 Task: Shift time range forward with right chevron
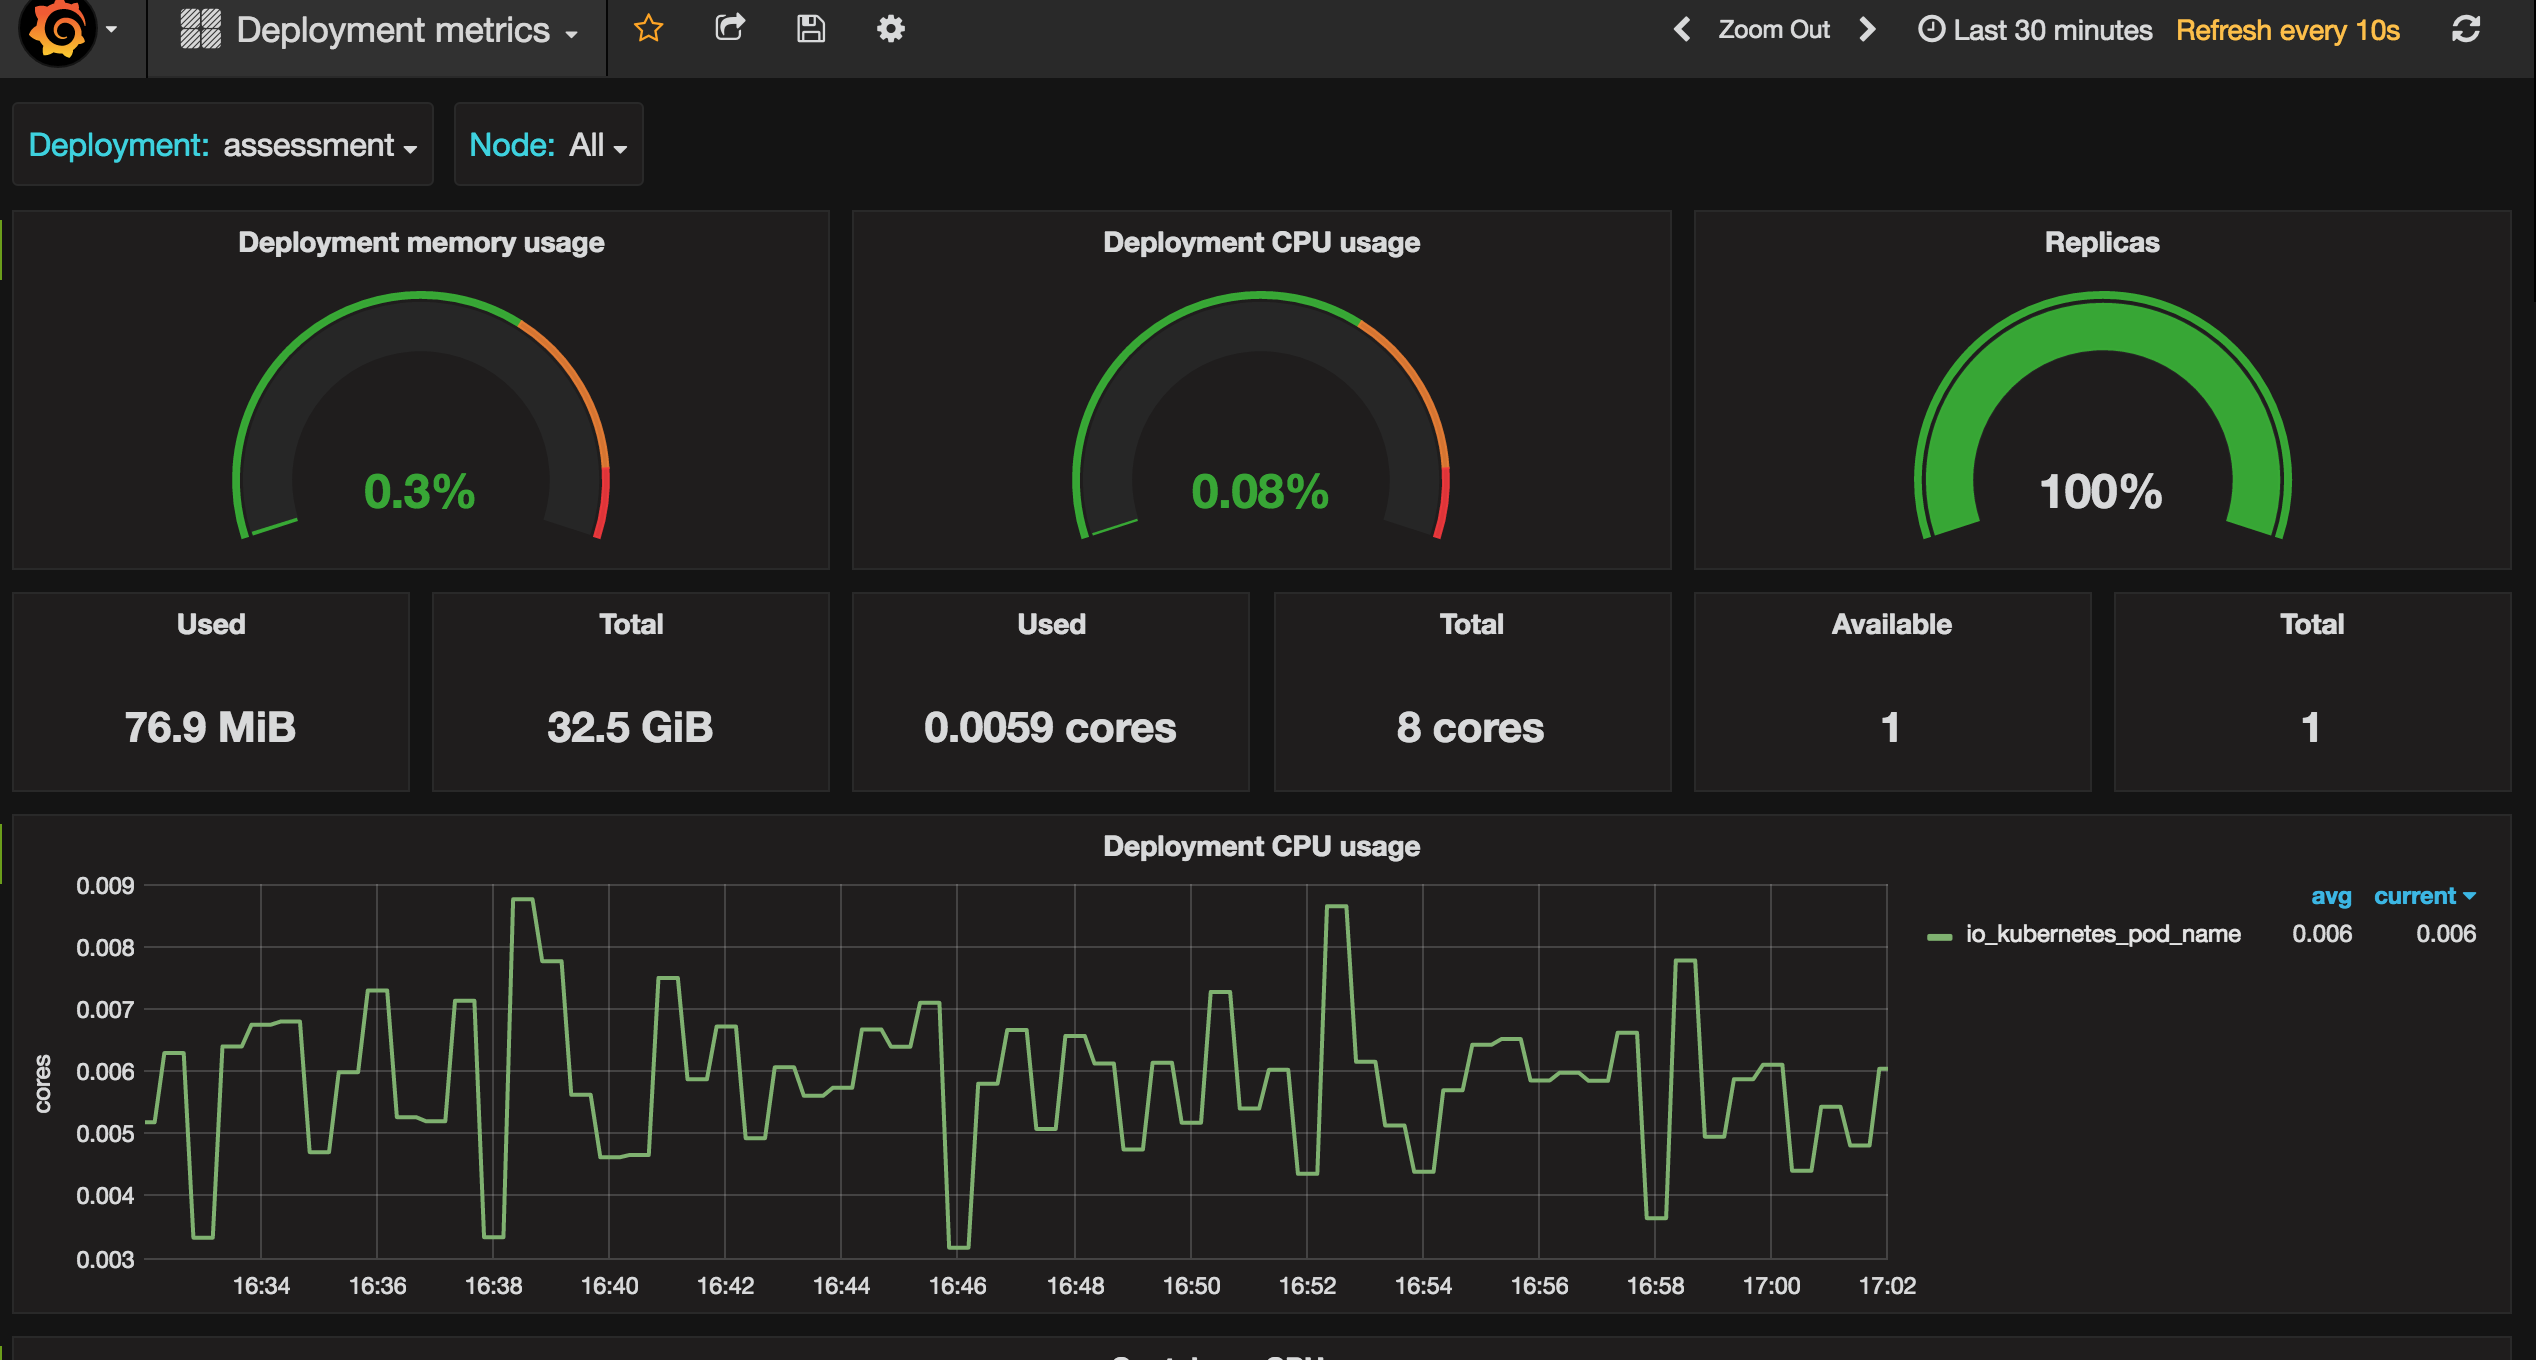tap(1867, 30)
